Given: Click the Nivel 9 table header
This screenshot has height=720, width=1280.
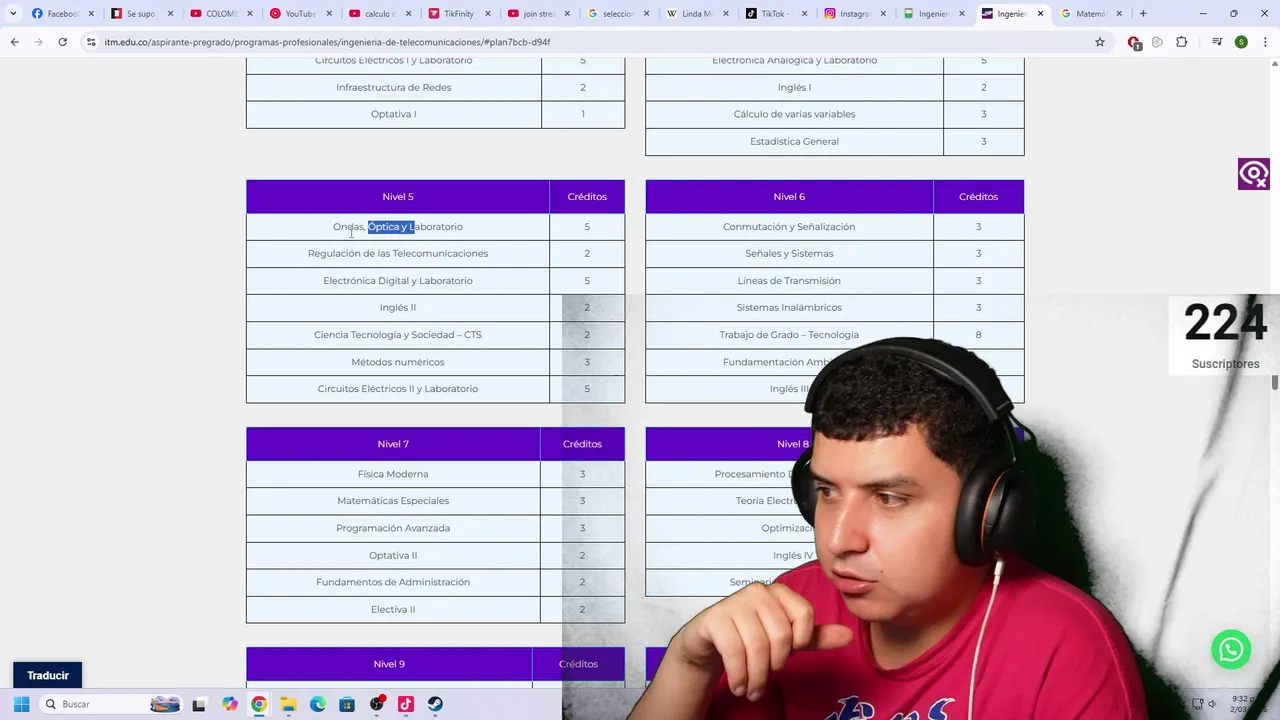Looking at the screenshot, I should click(389, 664).
